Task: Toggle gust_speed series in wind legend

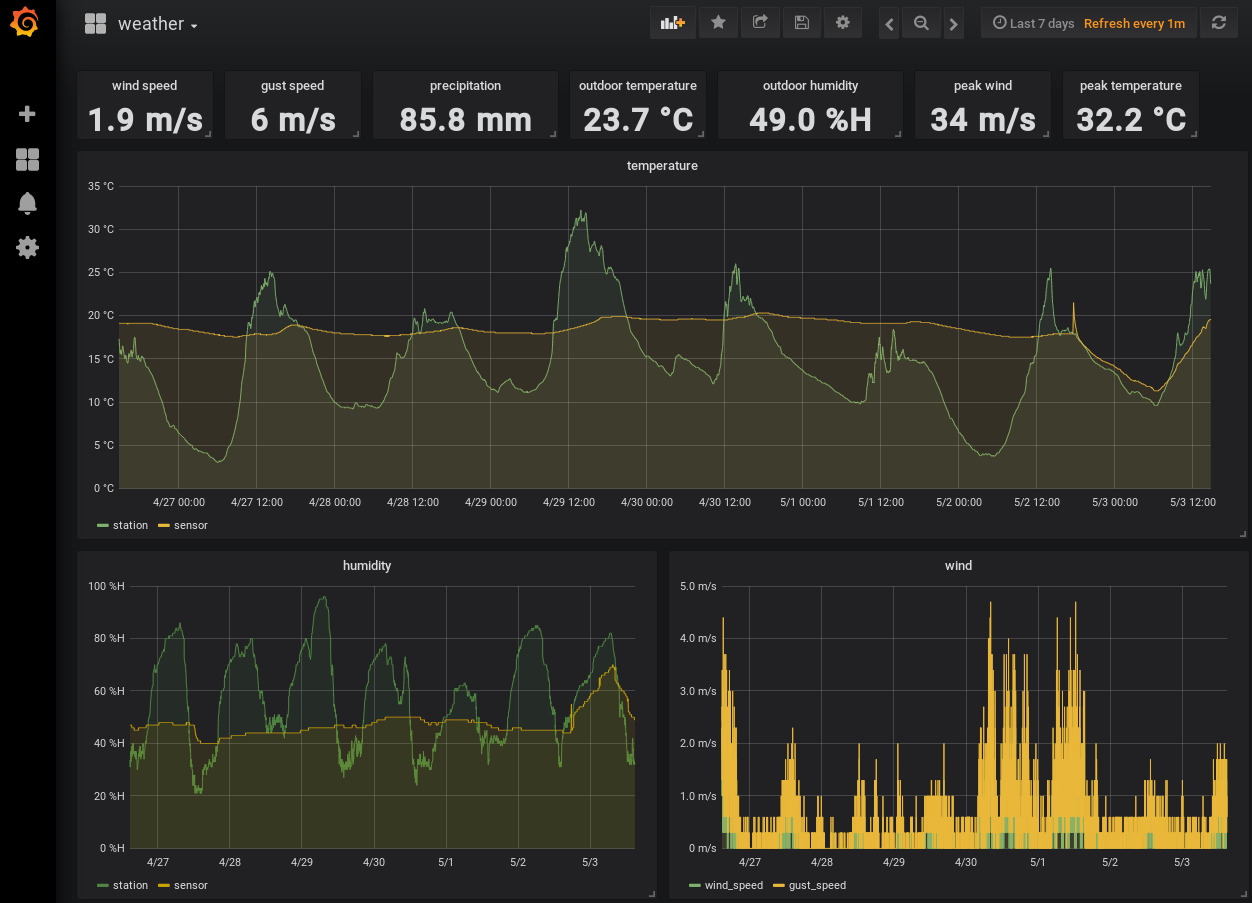Action: point(816,885)
